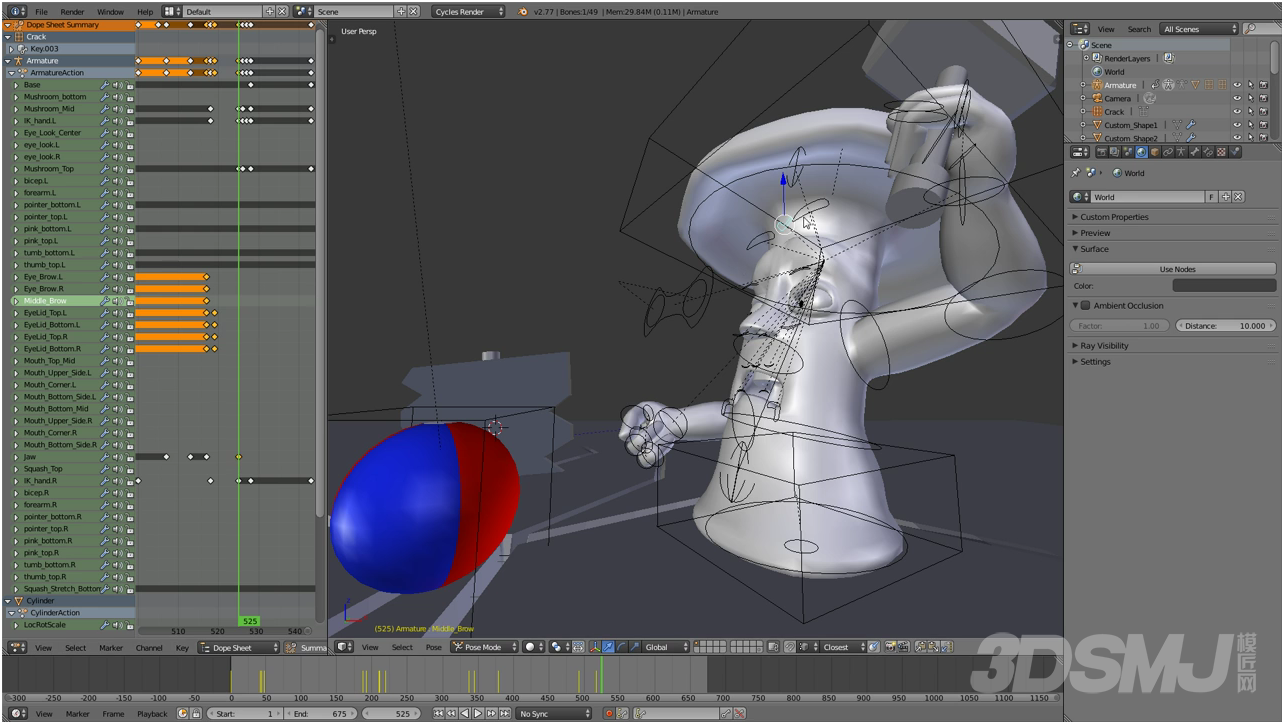Click the red auto-keyframe record button
The image size is (1284, 724).
coord(609,714)
